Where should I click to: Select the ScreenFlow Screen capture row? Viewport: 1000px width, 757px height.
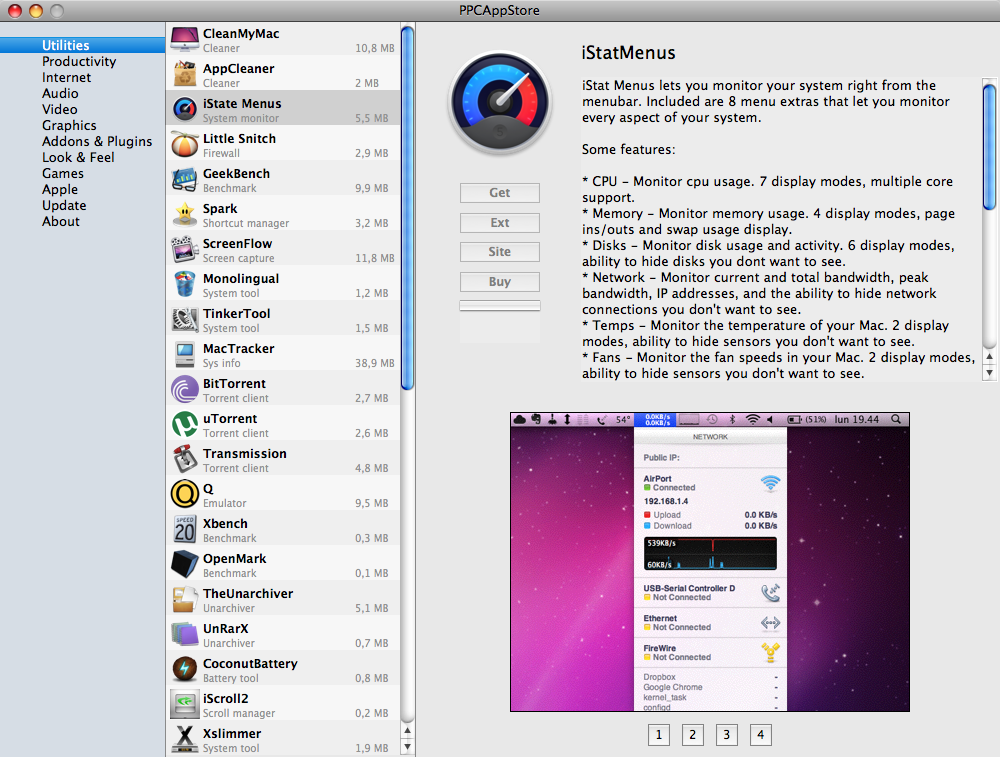[x=283, y=250]
